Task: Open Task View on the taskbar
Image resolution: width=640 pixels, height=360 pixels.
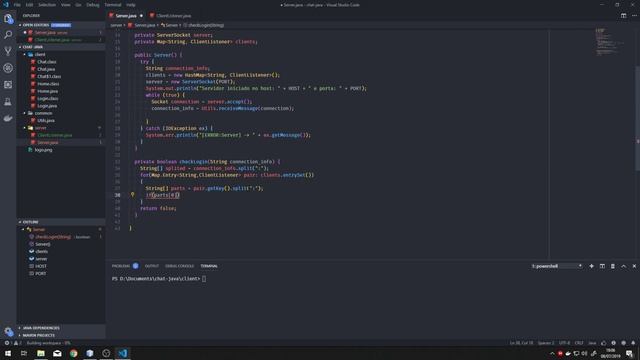Action: (x=24, y=353)
